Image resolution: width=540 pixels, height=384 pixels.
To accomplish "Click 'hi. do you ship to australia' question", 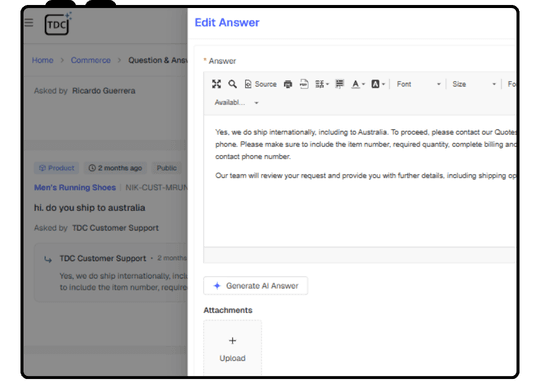I will (90, 208).
